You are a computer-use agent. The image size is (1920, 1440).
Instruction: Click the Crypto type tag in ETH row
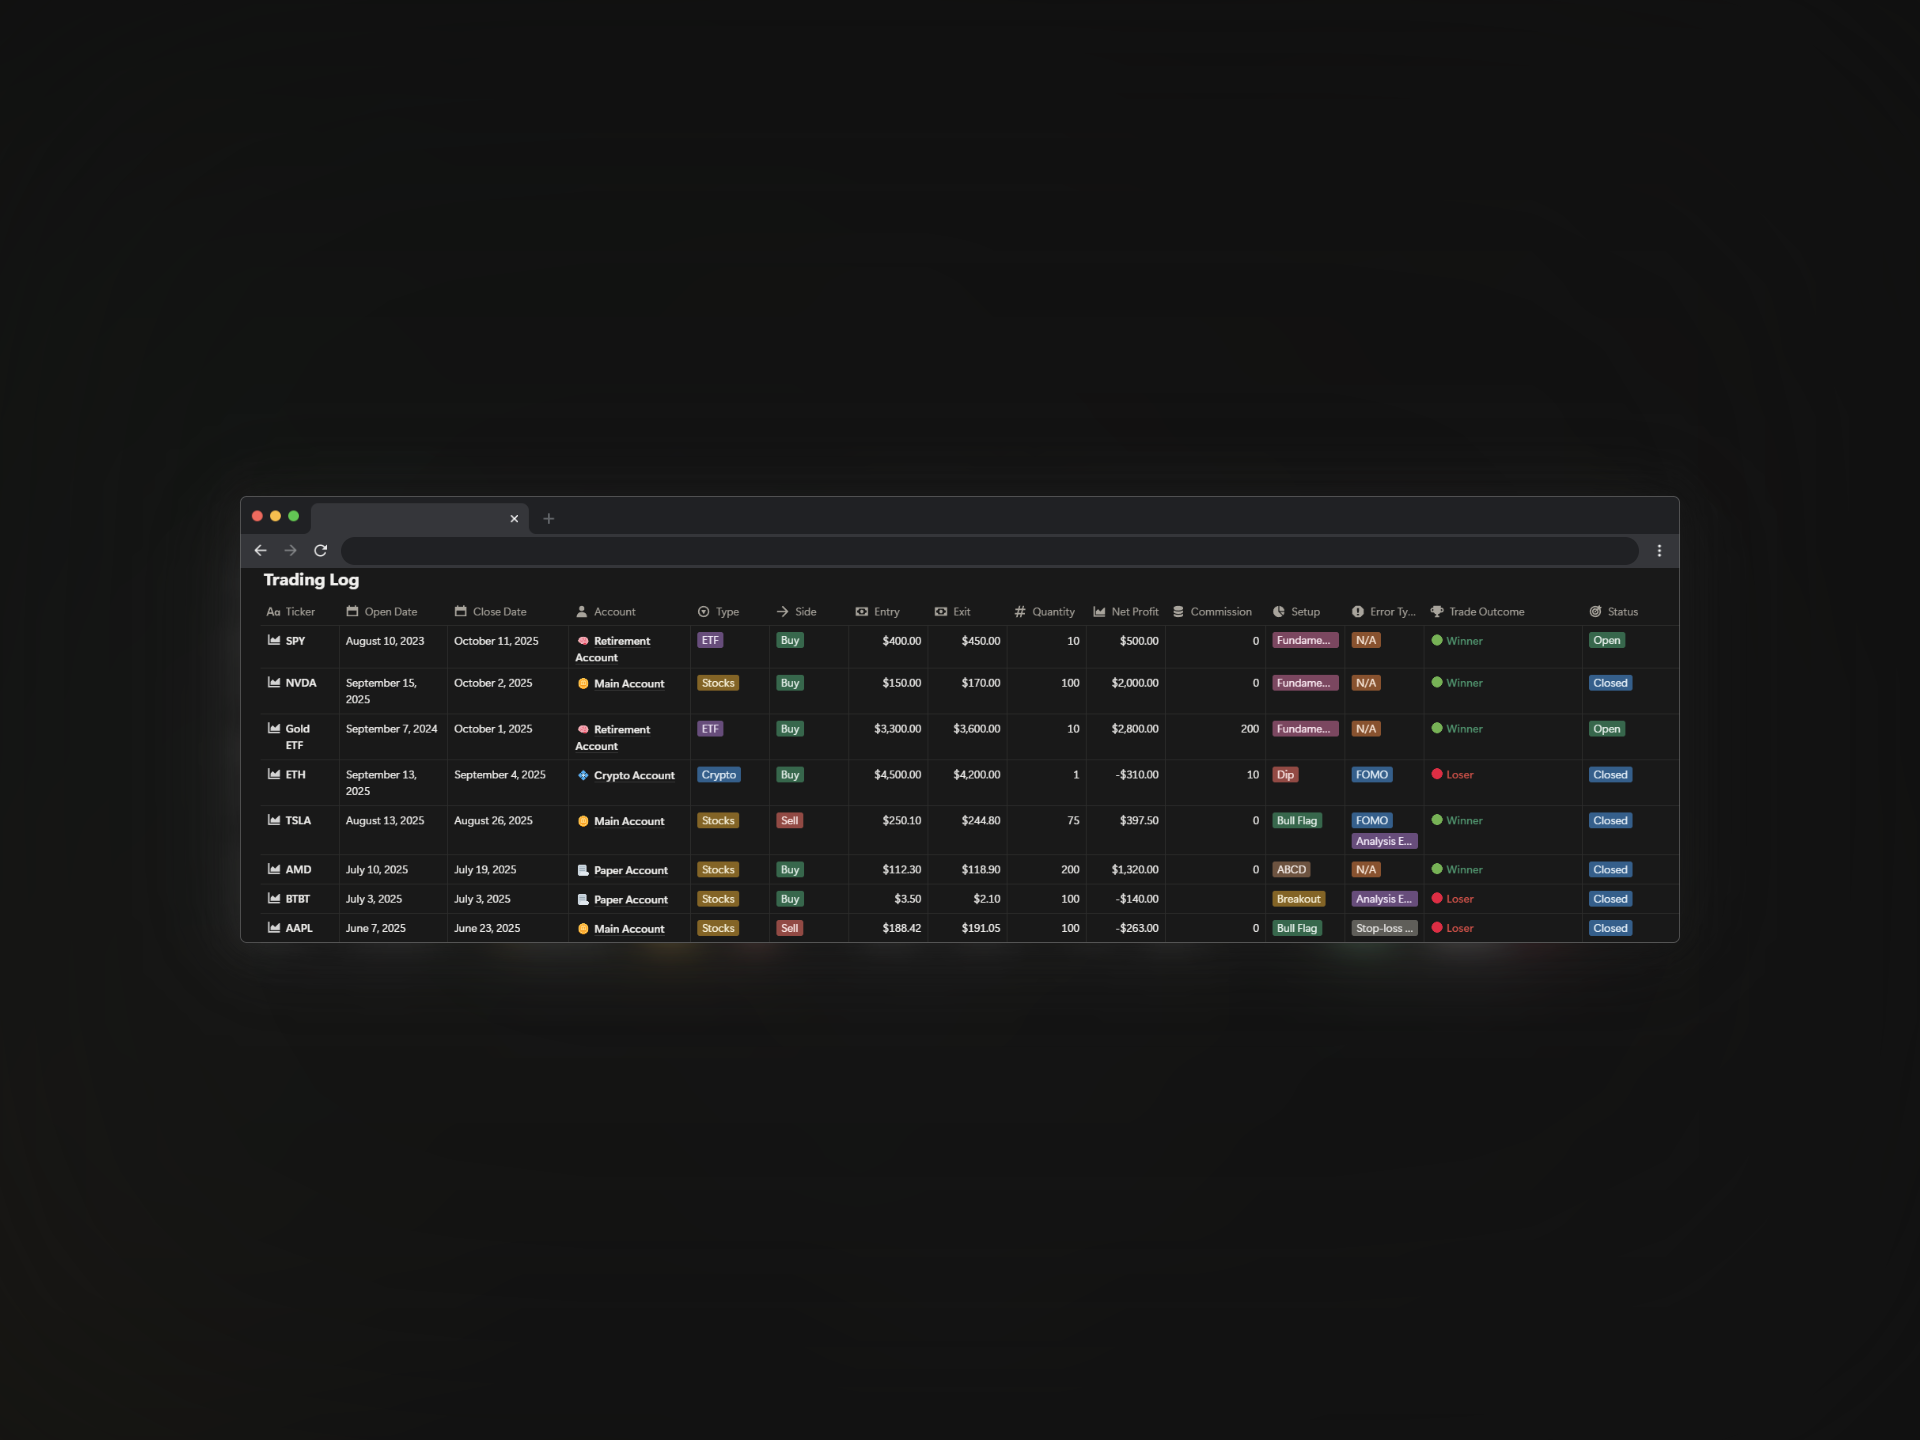pyautogui.click(x=719, y=774)
